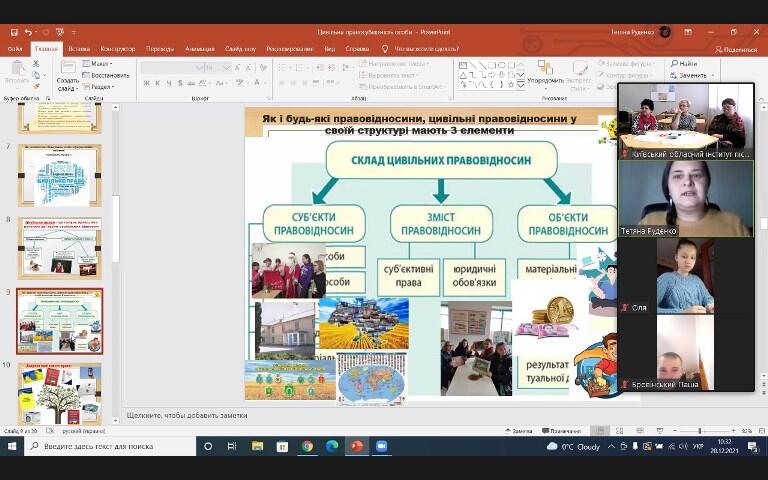
Task: Open ribbon display options icon in title bar
Action: (688, 32)
